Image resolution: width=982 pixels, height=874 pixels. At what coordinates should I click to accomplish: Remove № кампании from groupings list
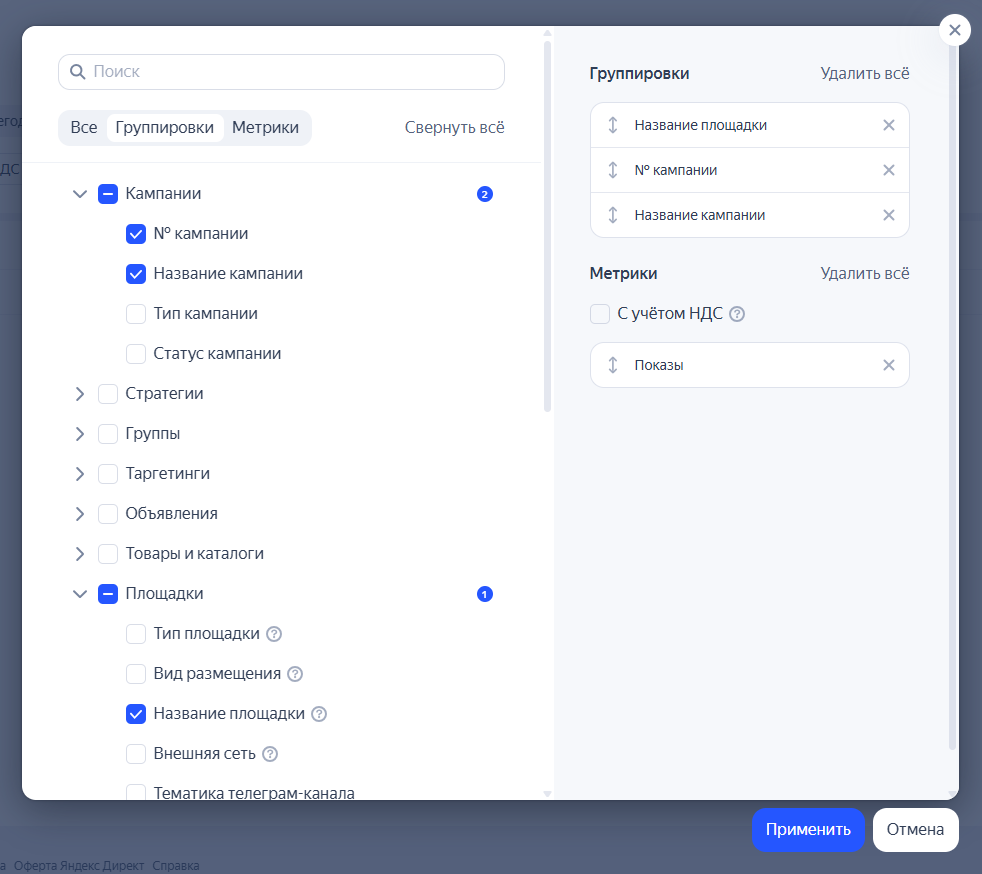pos(888,170)
